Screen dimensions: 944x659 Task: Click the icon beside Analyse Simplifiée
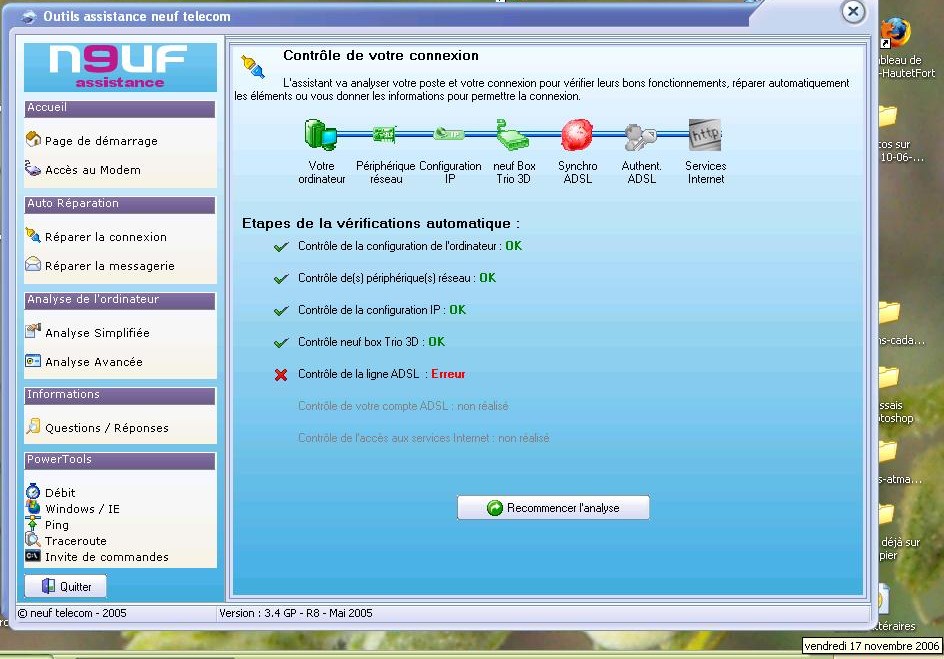click(x=33, y=330)
